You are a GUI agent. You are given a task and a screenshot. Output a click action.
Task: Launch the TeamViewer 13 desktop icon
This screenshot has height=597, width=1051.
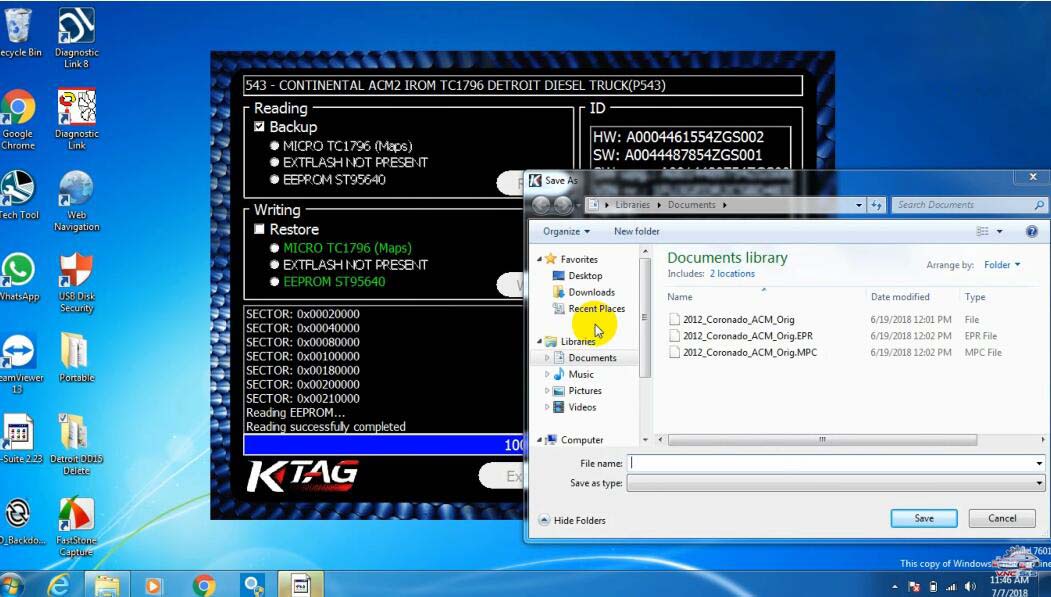click(20, 364)
